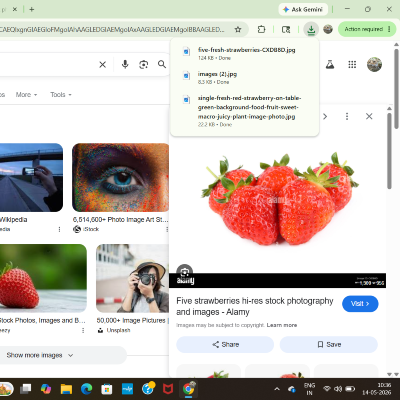Open Copilot from the taskbar
Screen dimensions: 400x400
point(46,389)
